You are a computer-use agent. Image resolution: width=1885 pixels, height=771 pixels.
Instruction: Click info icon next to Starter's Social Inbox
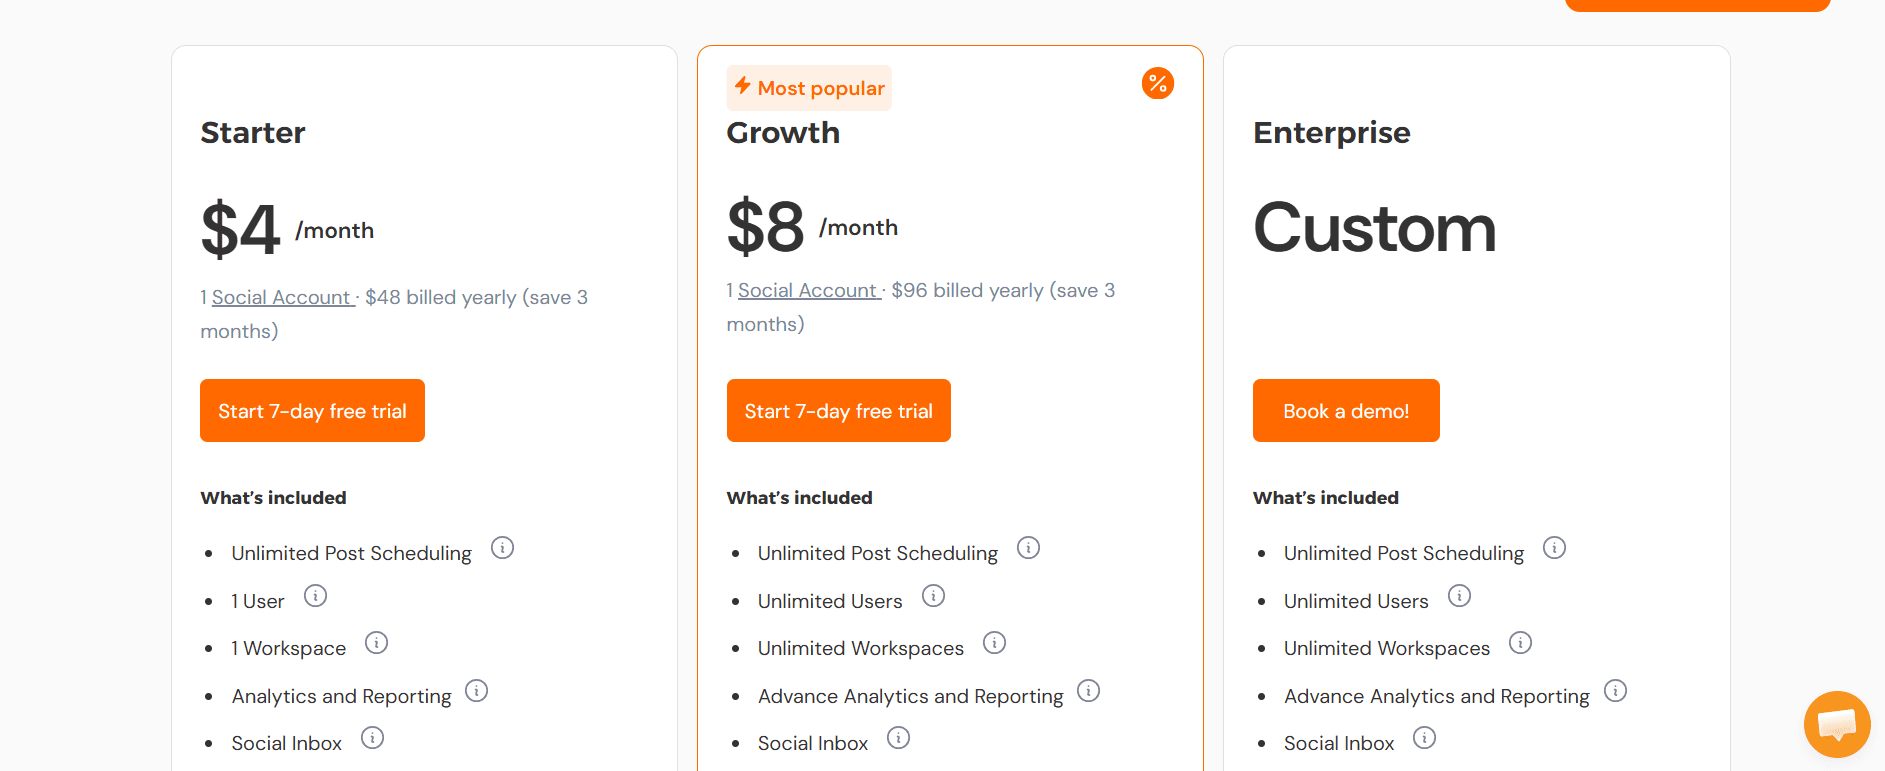(373, 737)
